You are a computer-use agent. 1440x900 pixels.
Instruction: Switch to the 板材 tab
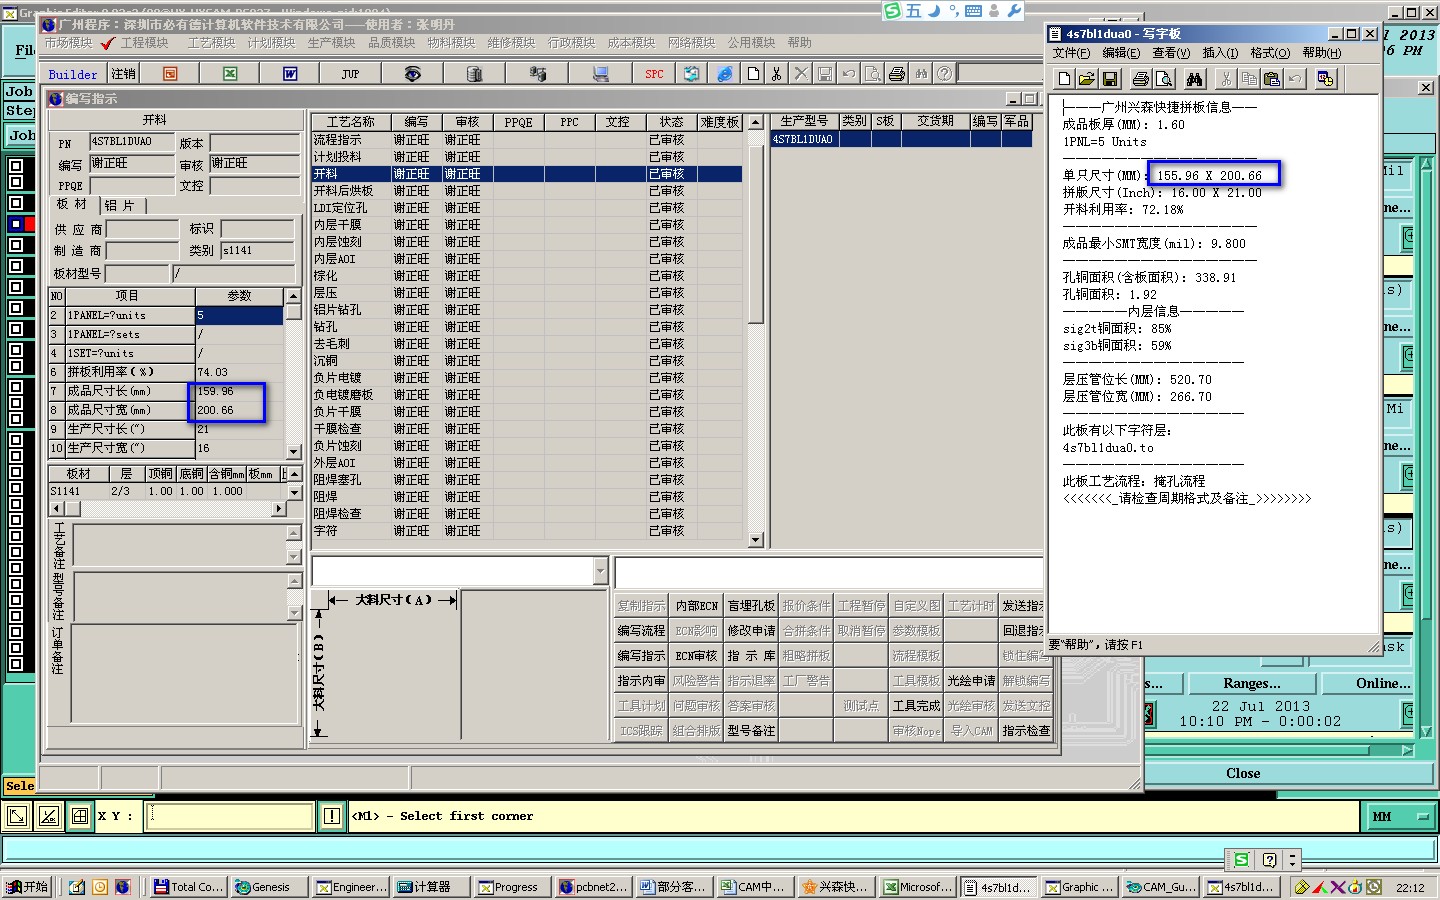click(72, 204)
